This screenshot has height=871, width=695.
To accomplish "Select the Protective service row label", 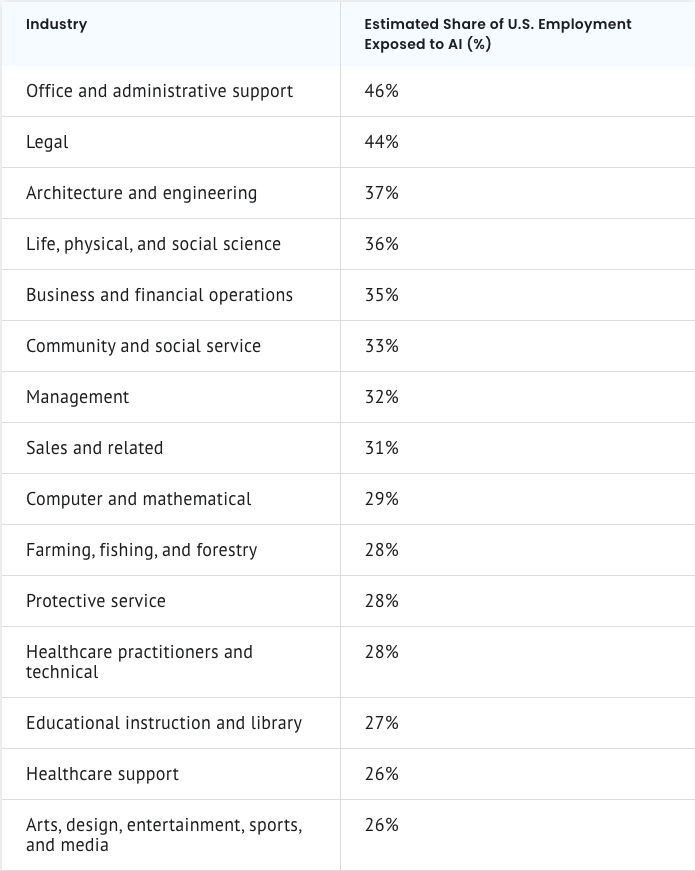I will [96, 601].
